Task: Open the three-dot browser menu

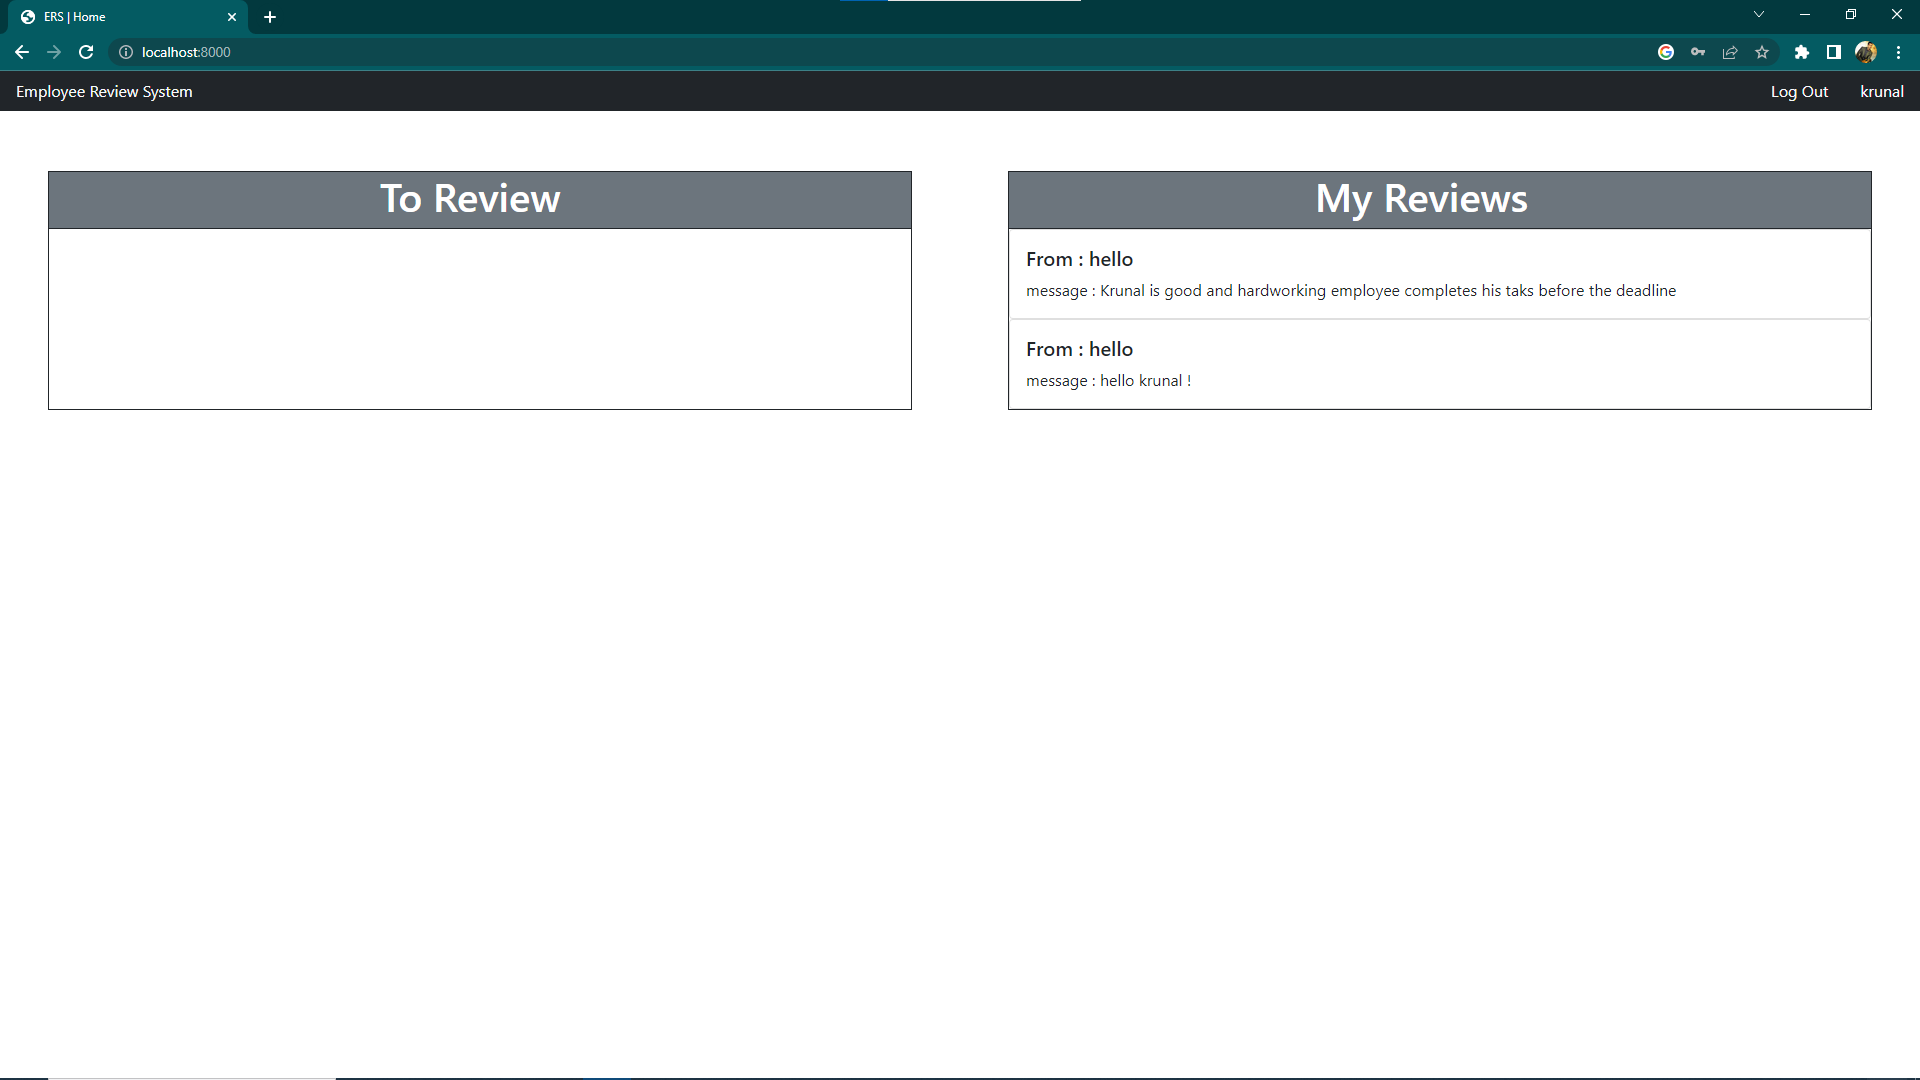Action: click(x=1899, y=52)
